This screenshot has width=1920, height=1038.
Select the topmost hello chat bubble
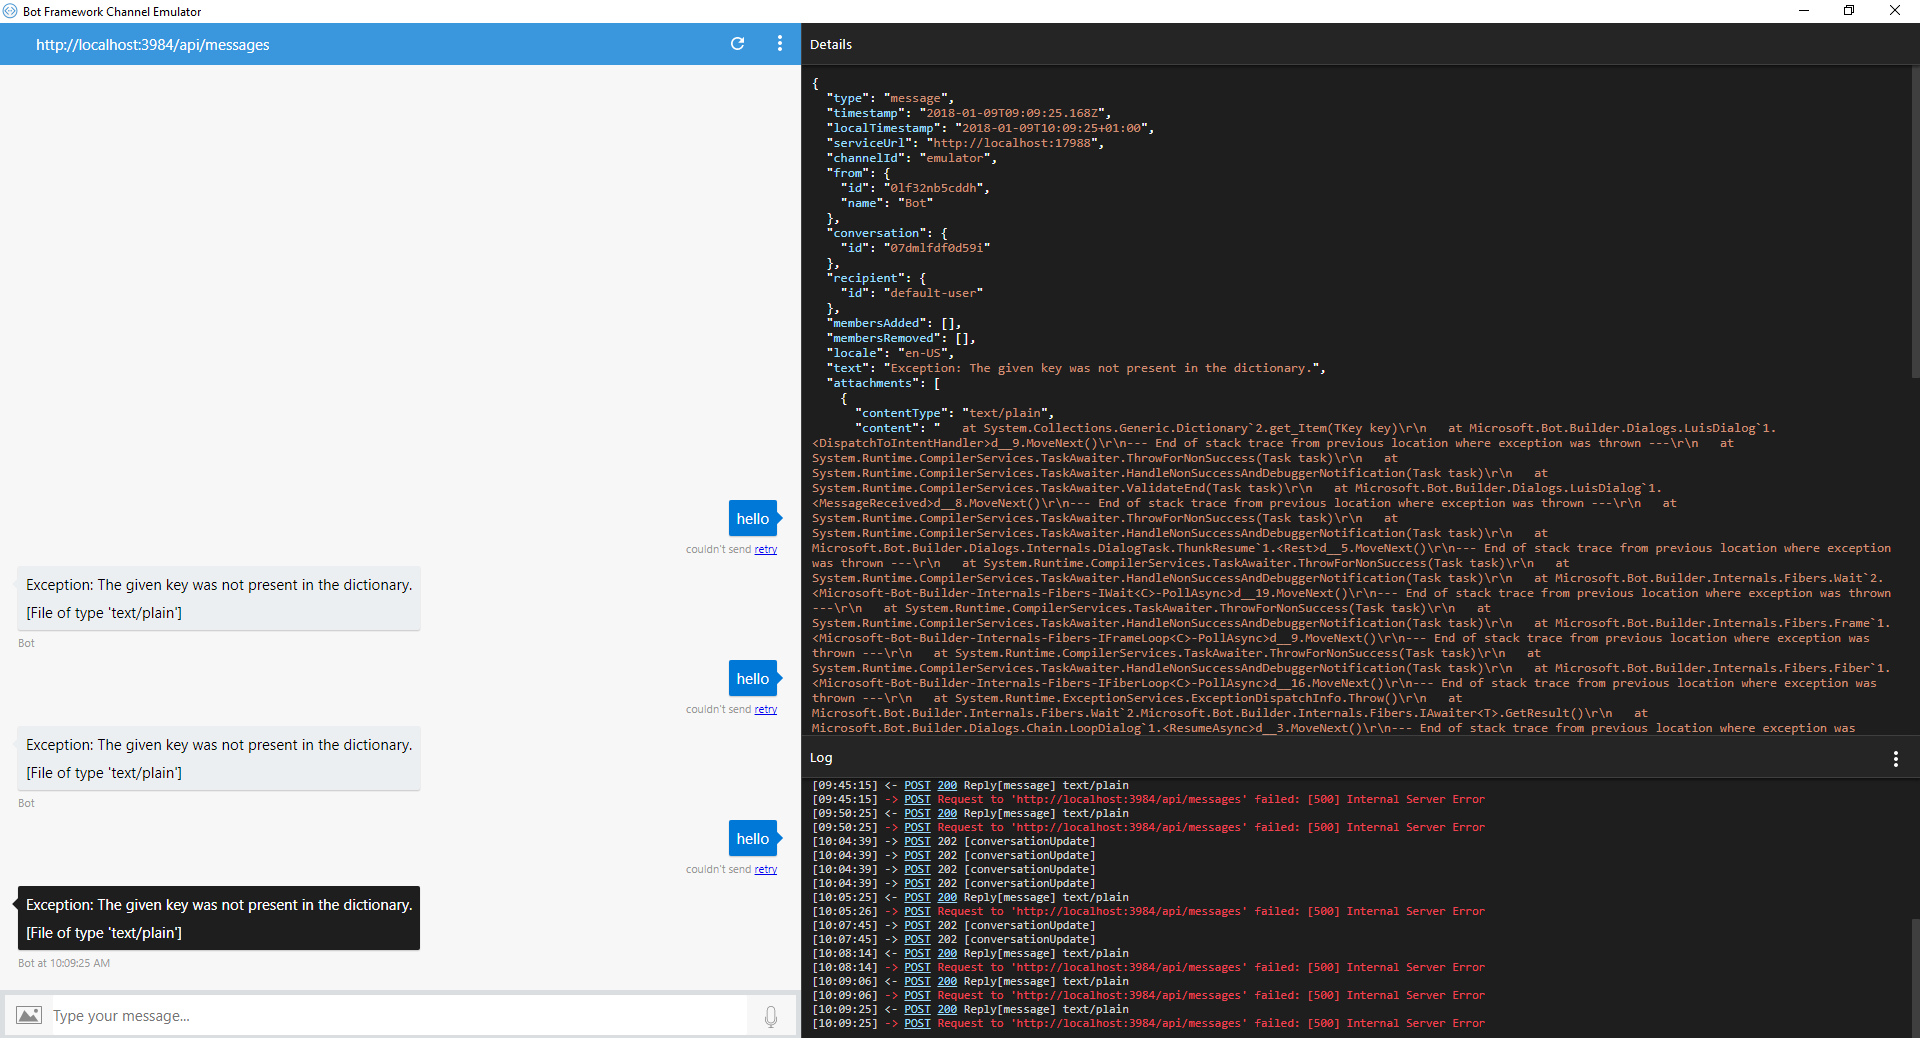pos(750,518)
